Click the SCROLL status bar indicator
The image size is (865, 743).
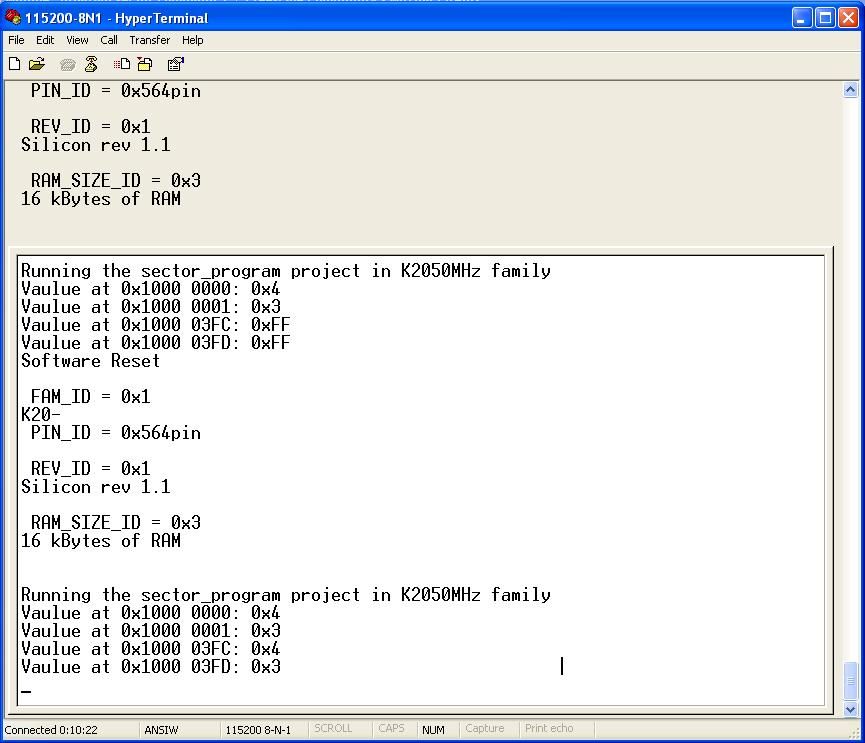point(333,728)
